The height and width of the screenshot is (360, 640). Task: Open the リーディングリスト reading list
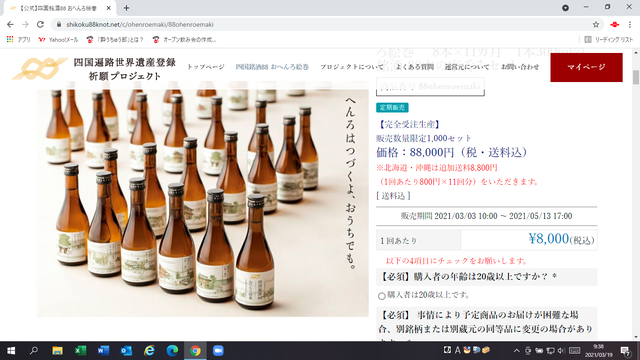click(x=609, y=40)
